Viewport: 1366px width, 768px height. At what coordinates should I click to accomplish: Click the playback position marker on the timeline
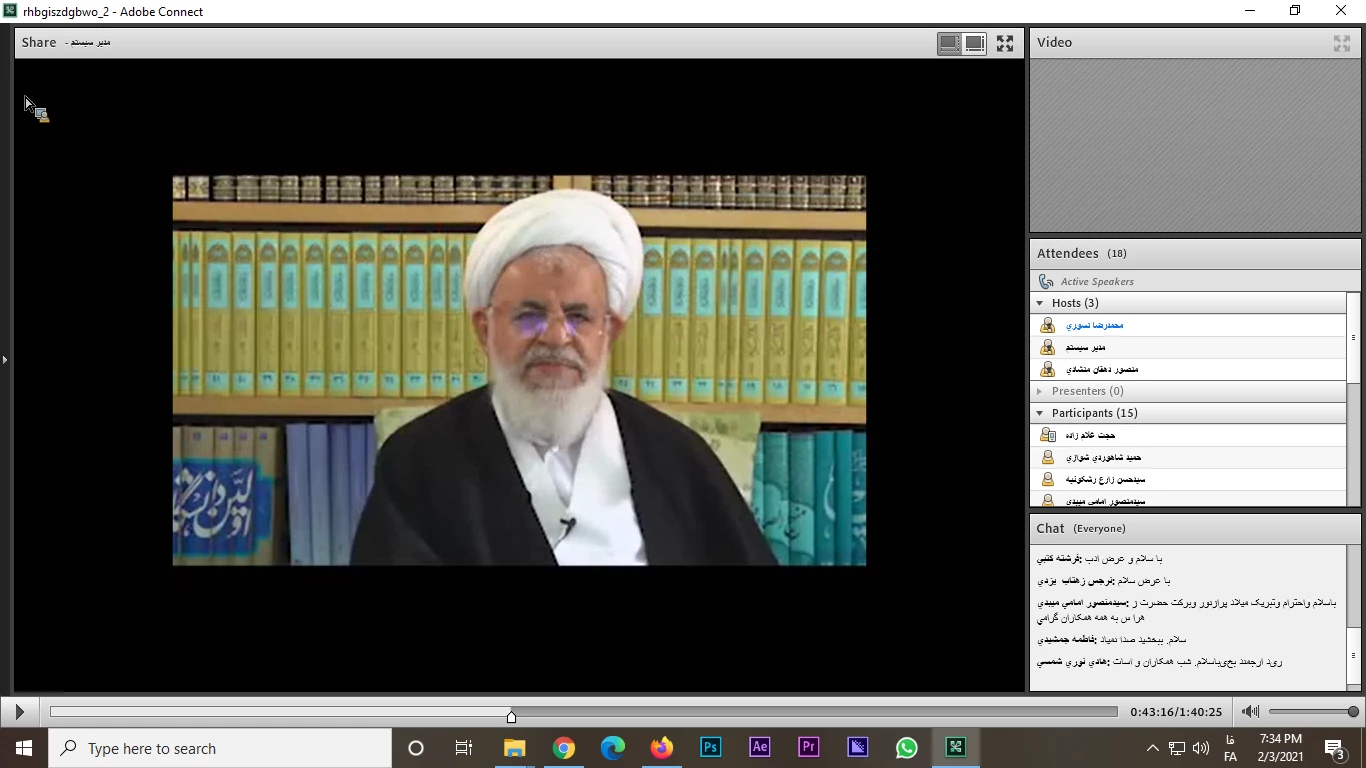pos(512,716)
